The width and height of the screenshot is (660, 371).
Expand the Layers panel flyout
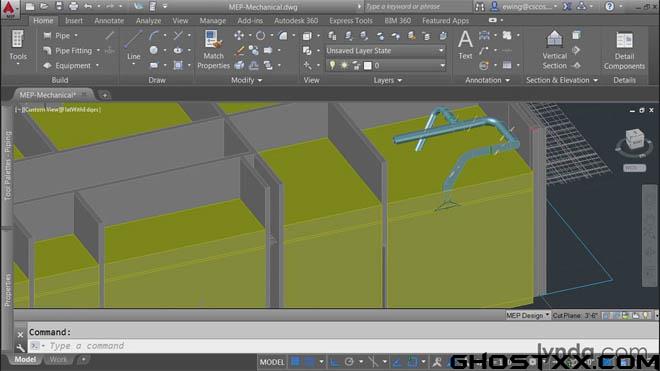pos(388,80)
